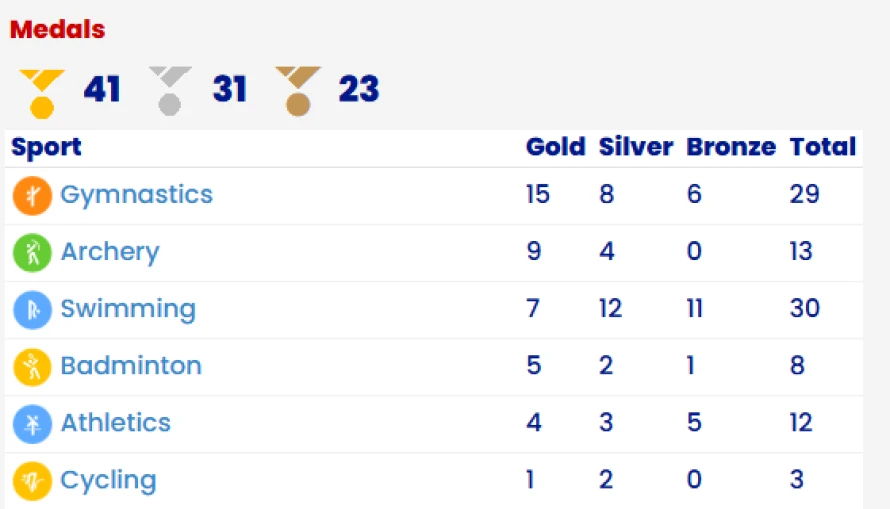Screen dimensions: 890x509
Task: Open the Athletics link
Action: tap(116, 423)
